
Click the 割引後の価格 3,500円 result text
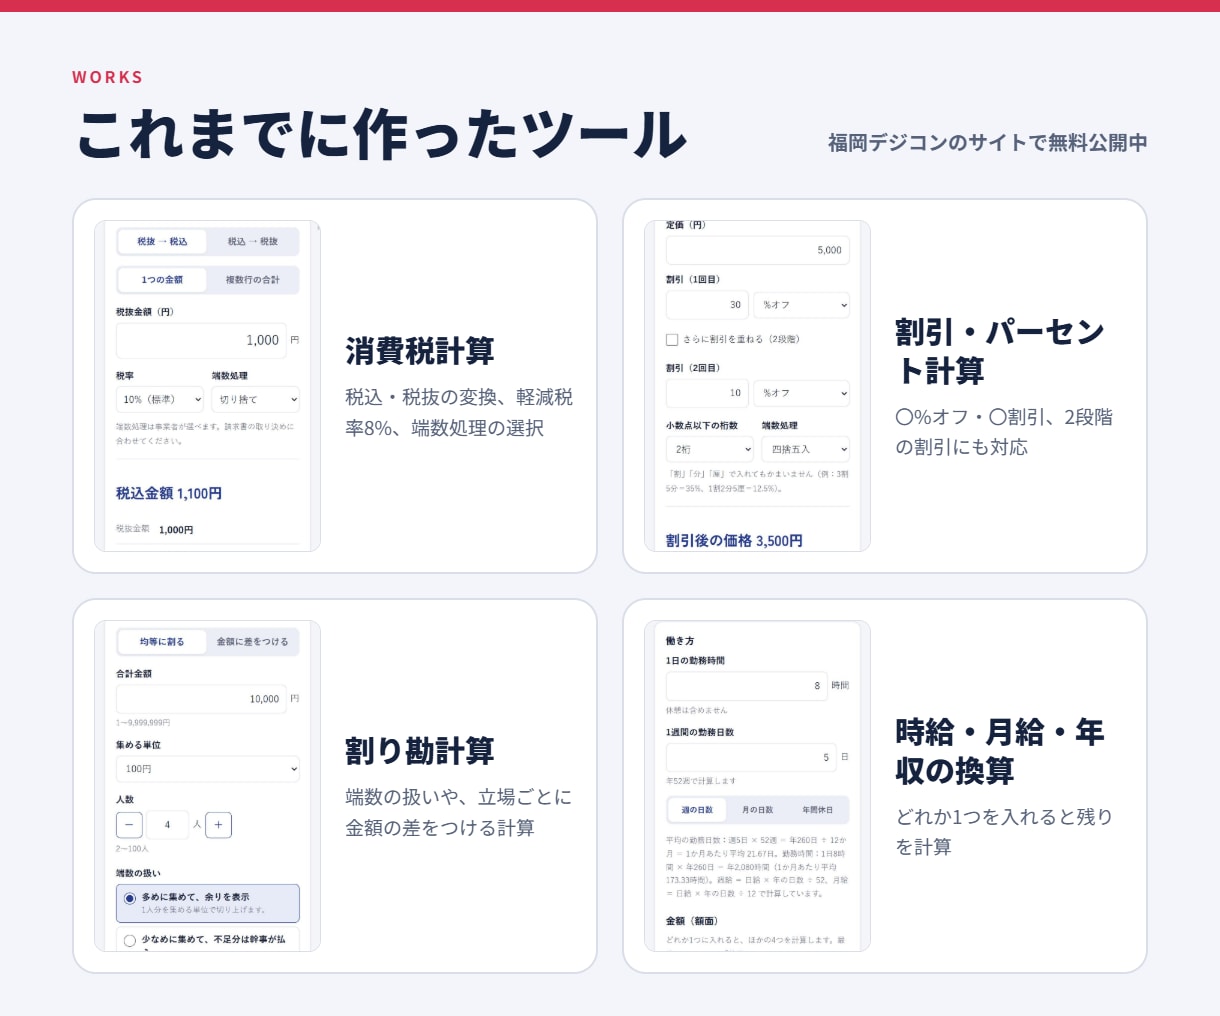734,541
